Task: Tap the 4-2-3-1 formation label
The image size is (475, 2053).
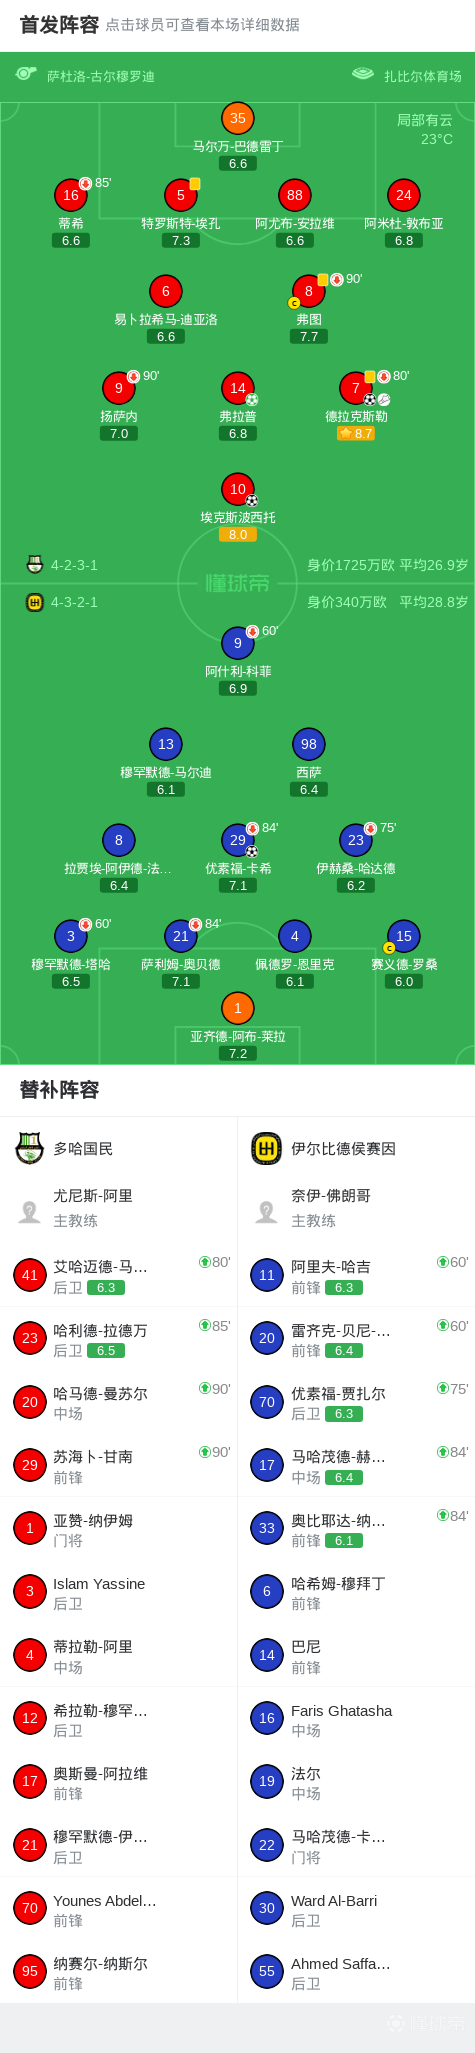Action: [74, 565]
